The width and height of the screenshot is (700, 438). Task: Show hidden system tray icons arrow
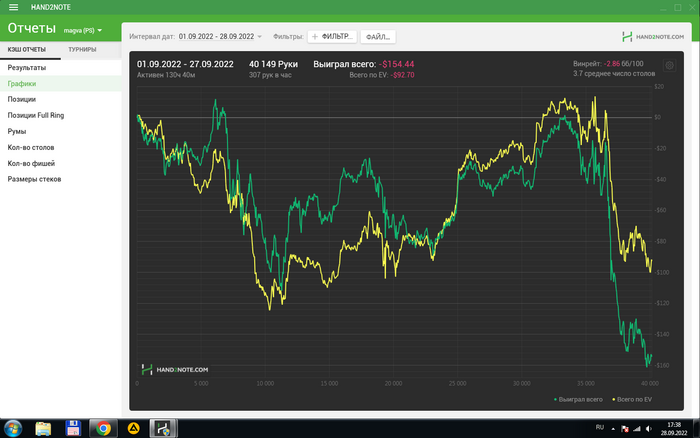click(613, 429)
